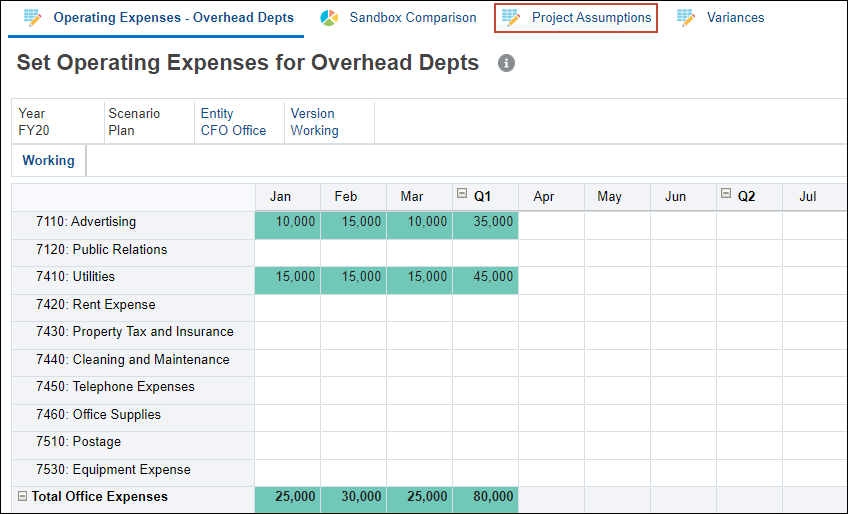
Task: Switch to the Sandbox Comparison tab
Action: tap(412, 18)
